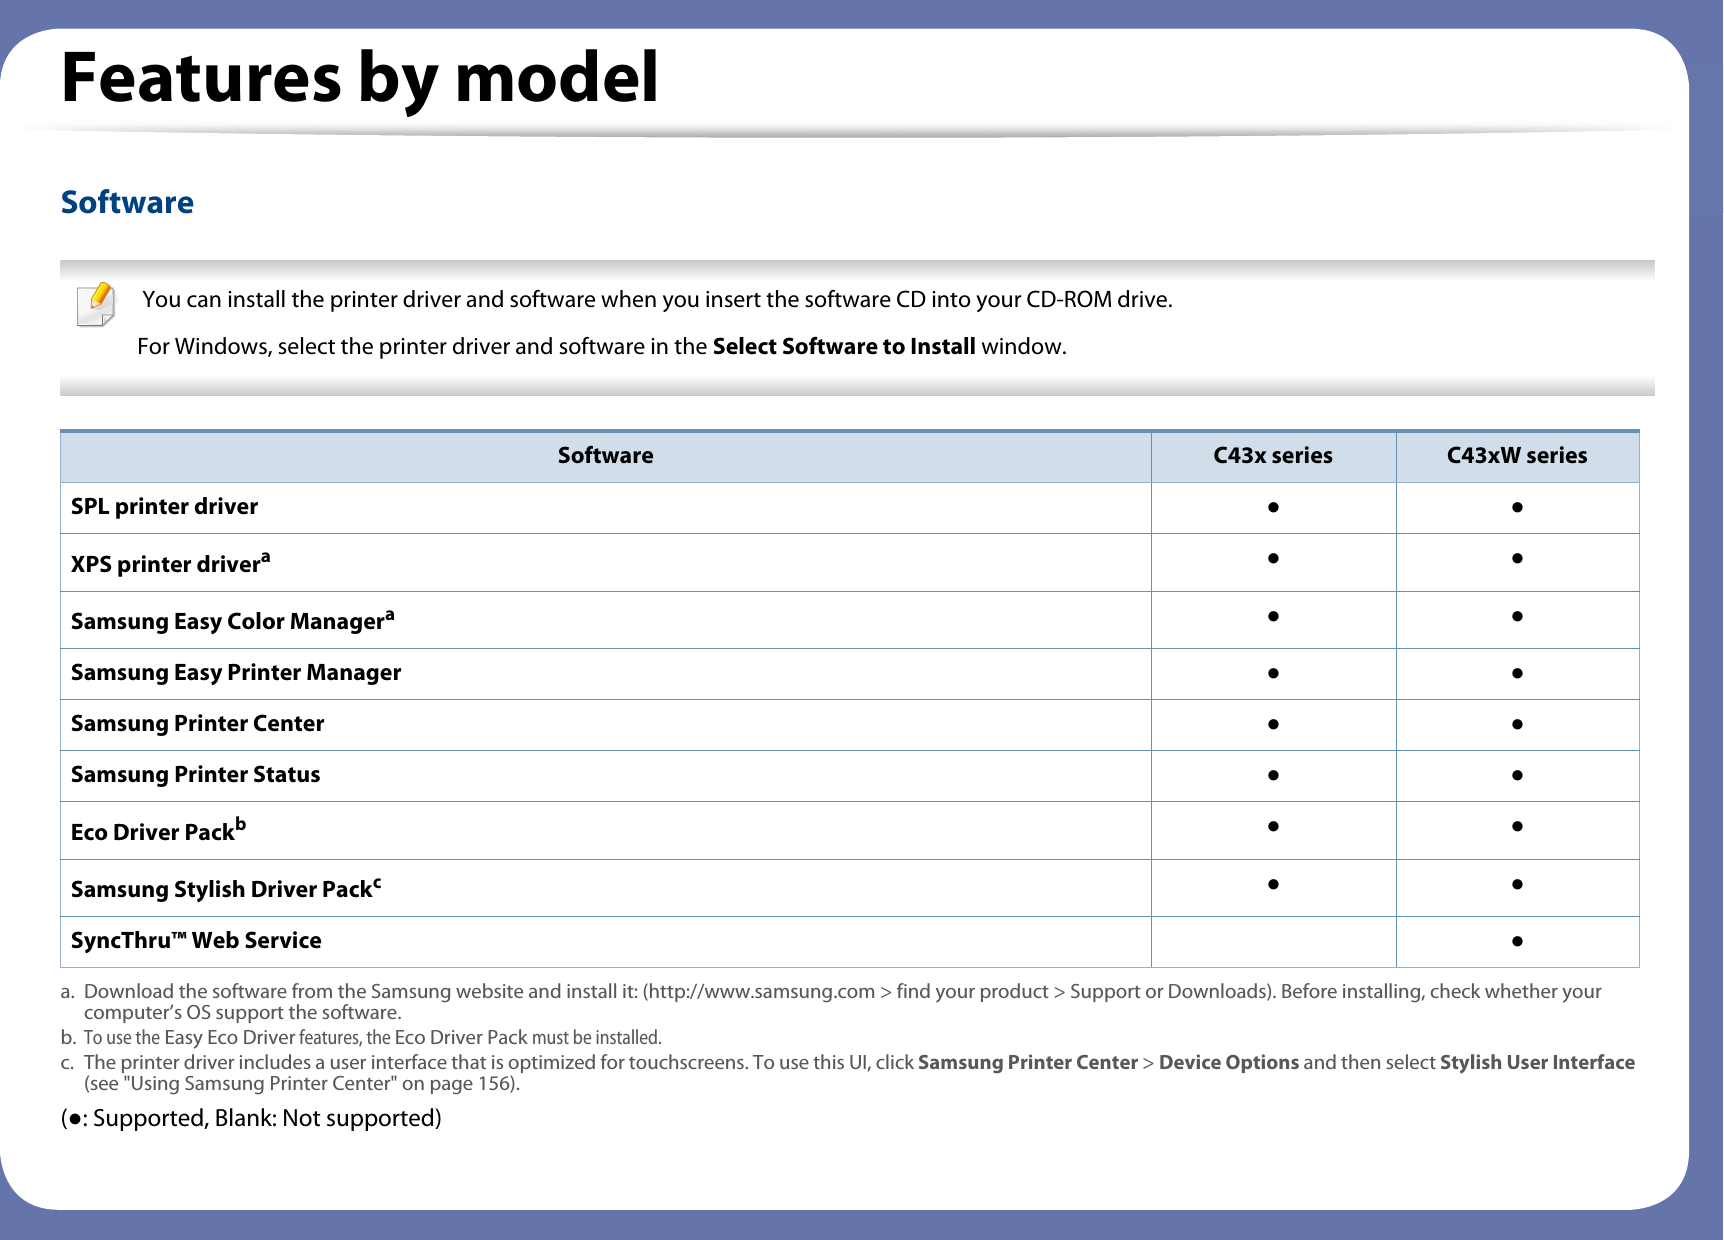This screenshot has width=1724, height=1240.
Task: Click the C43xW bullet for Samsung Printer Center row
Action: point(1517,724)
